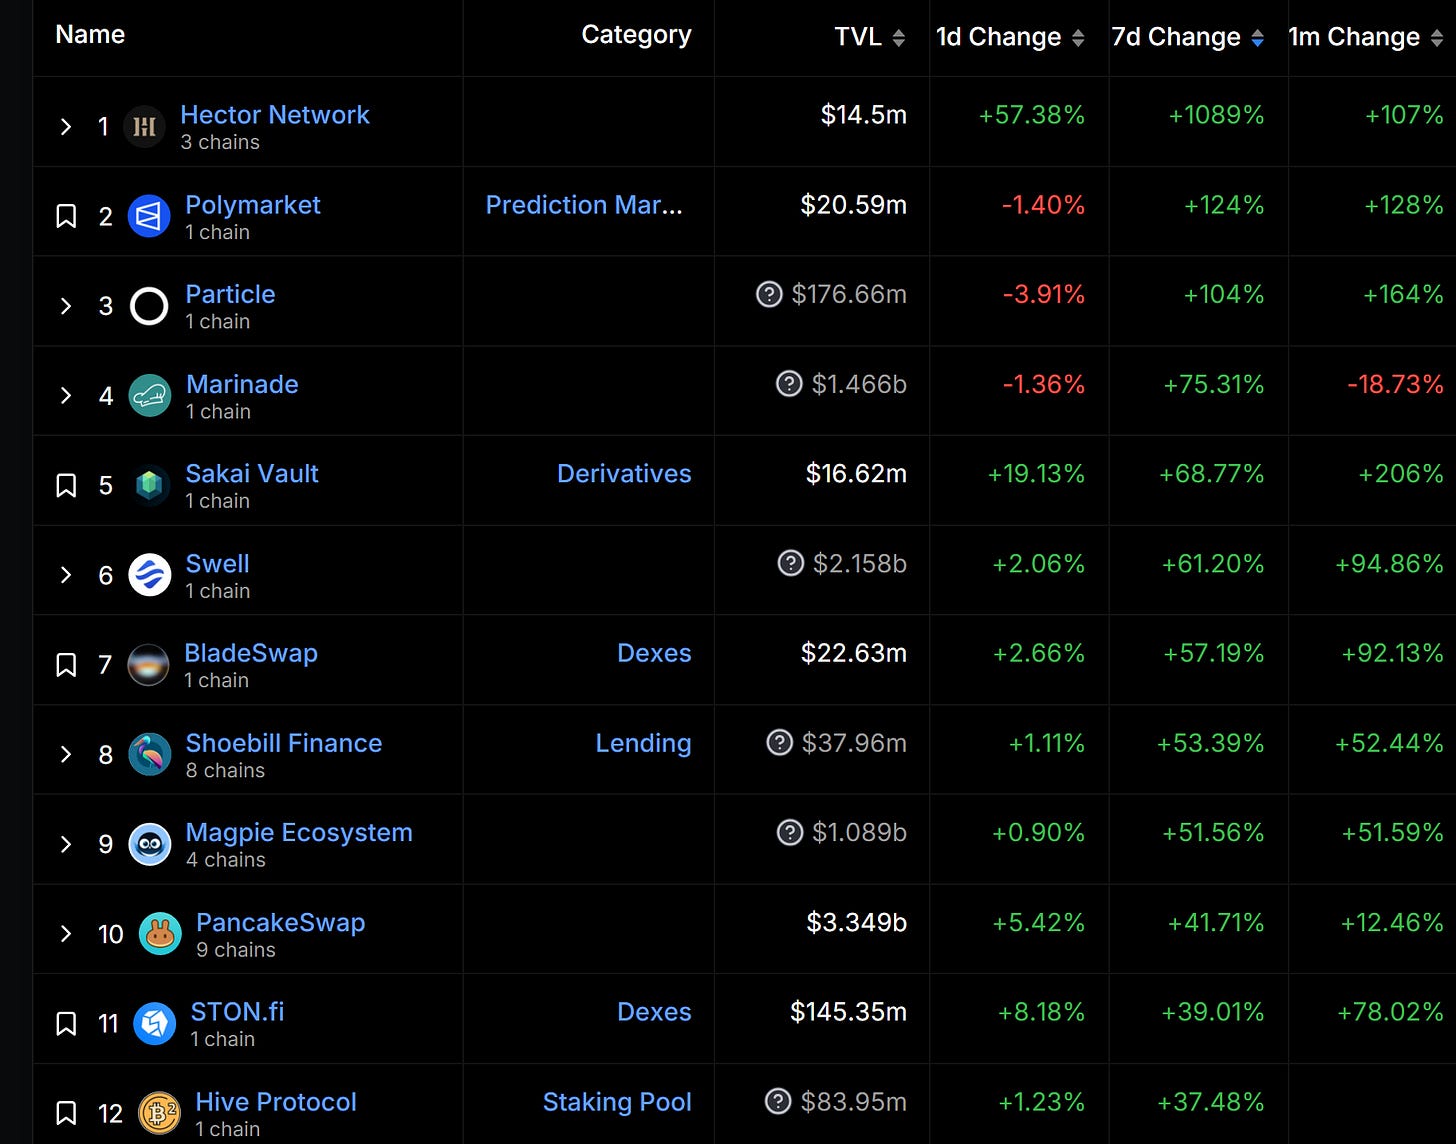Screen dimensions: 1456x1144
Task: Open the Swell protocol link
Action: coord(217,563)
